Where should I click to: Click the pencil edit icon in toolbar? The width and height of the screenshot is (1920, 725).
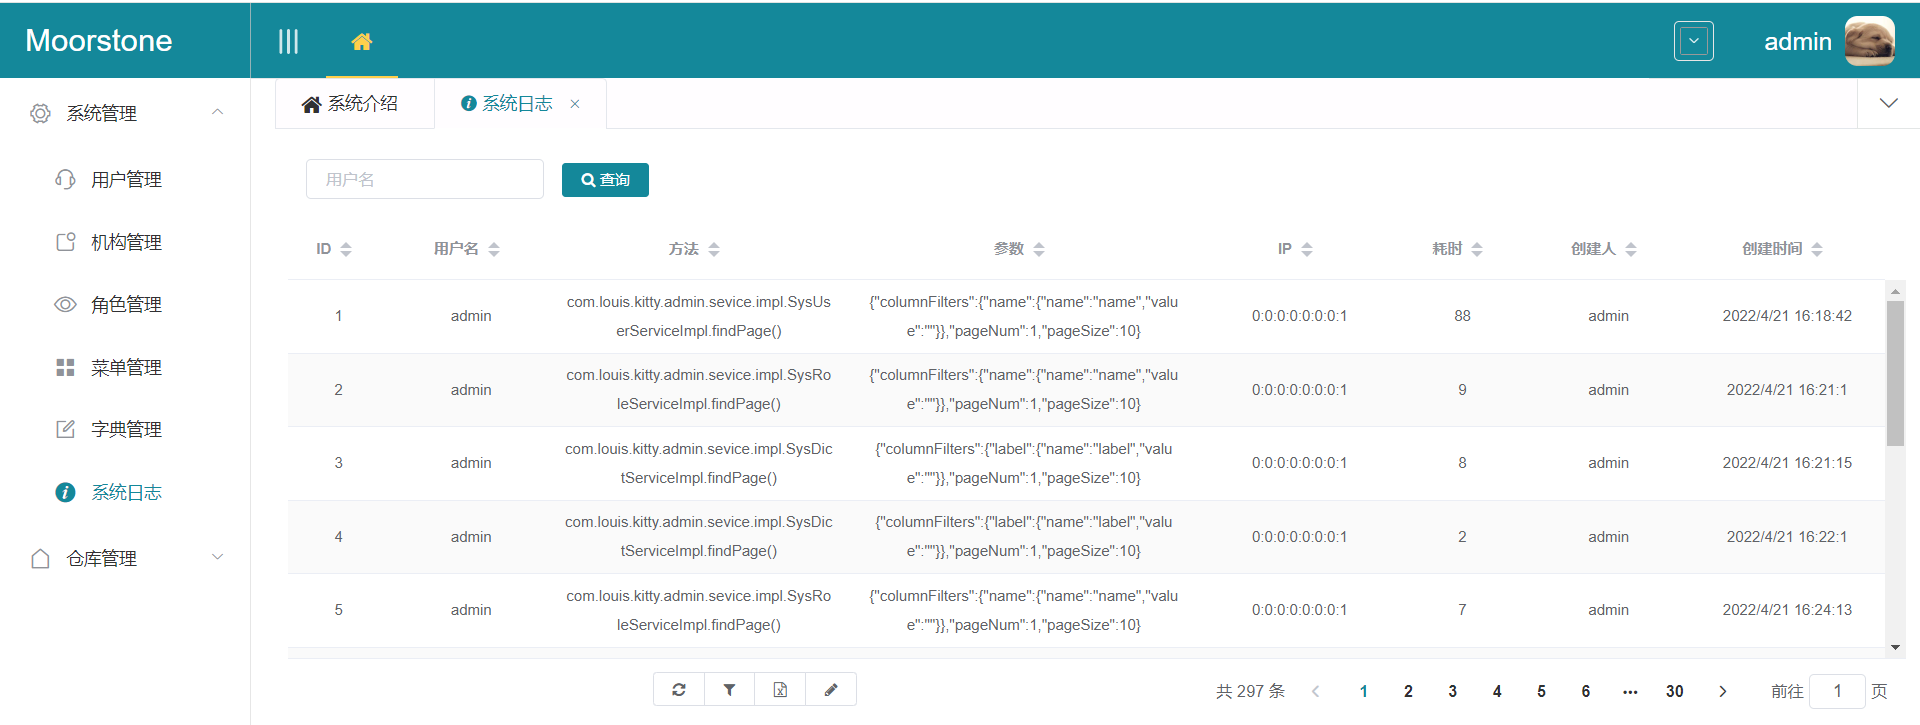831,690
